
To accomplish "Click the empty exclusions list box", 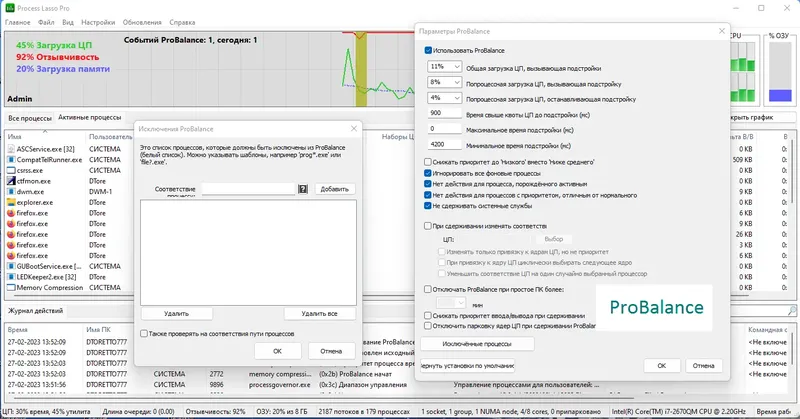I will [248, 252].
